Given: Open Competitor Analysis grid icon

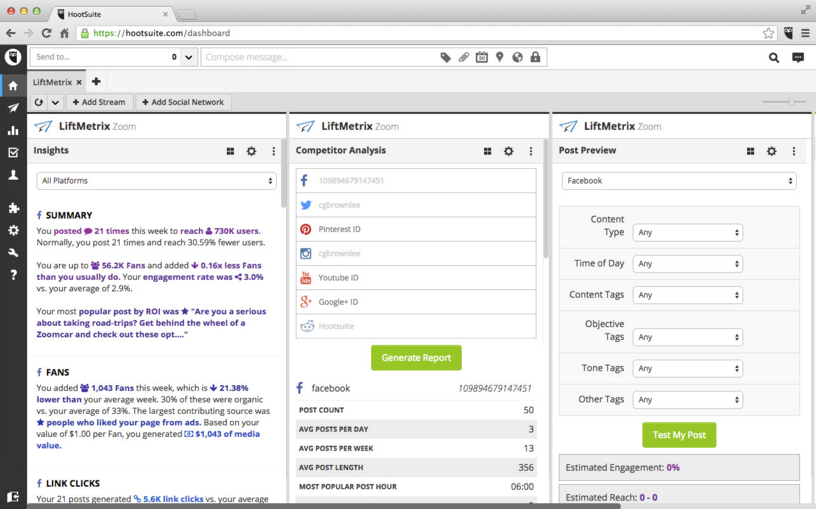Looking at the screenshot, I should [x=488, y=151].
